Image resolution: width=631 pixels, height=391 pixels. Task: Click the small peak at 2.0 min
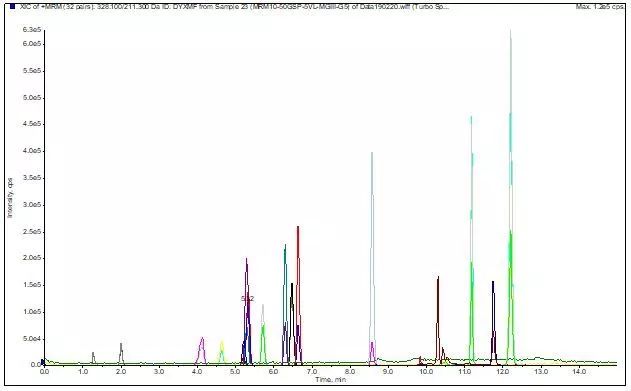(x=121, y=353)
